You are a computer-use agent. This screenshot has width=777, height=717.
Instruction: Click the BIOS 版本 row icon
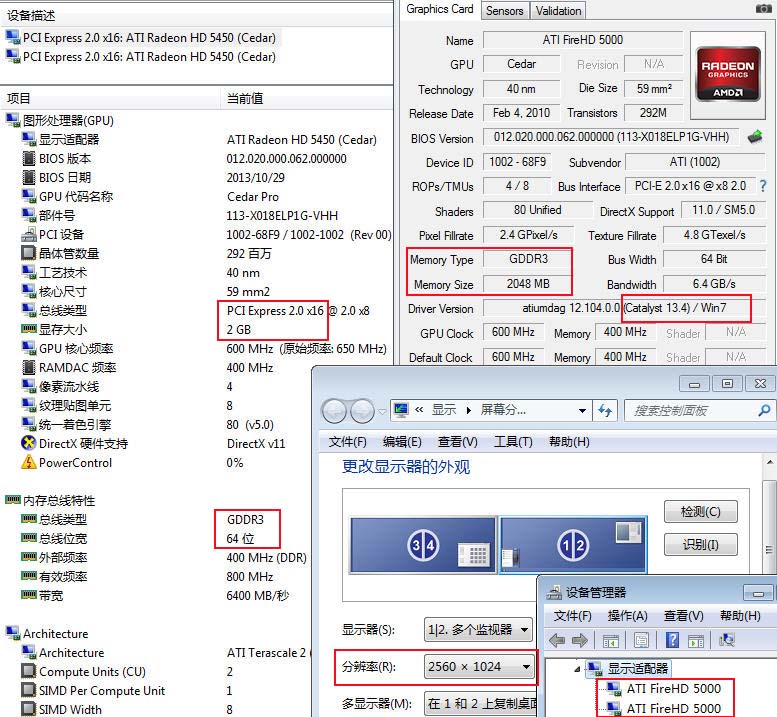tap(29, 159)
